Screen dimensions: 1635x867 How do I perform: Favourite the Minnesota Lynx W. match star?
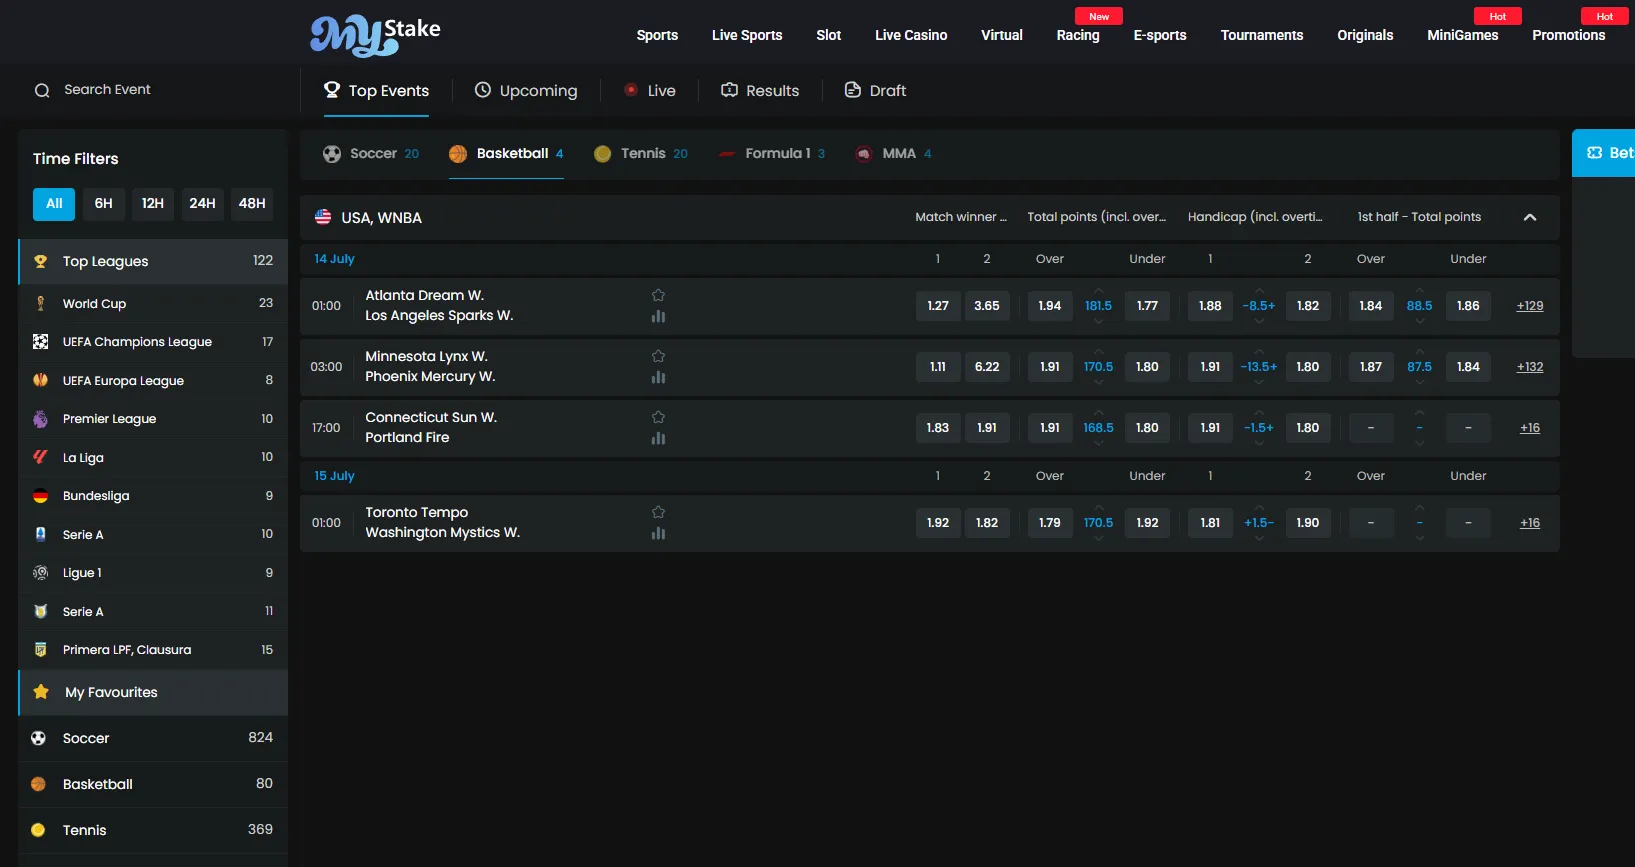click(658, 356)
